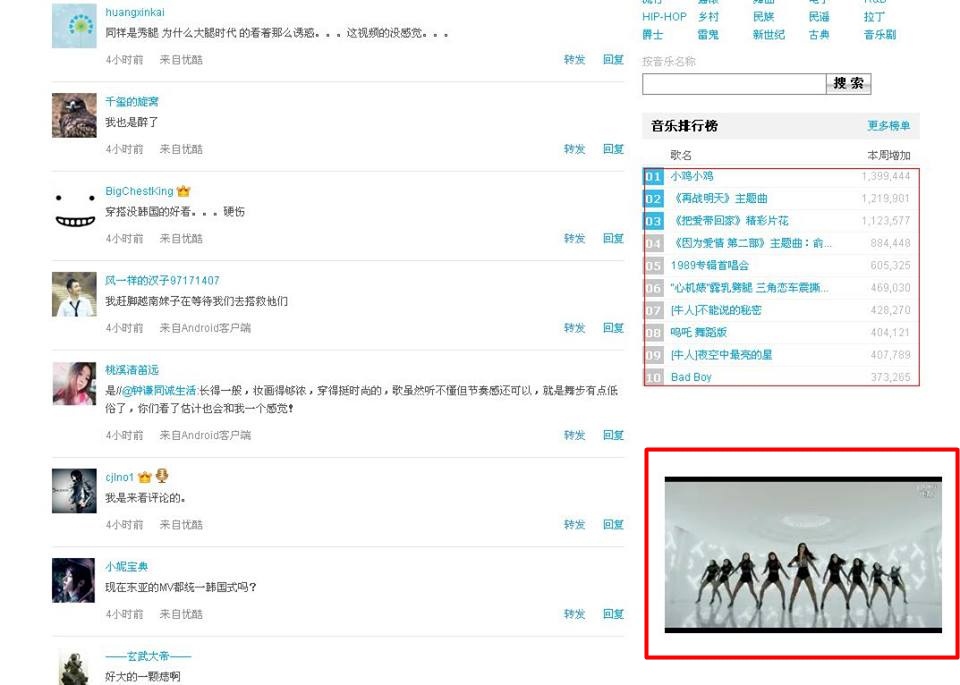Click the microphone badge next to cjlno1
This screenshot has width=960, height=685.
pyautogui.click(x=162, y=477)
